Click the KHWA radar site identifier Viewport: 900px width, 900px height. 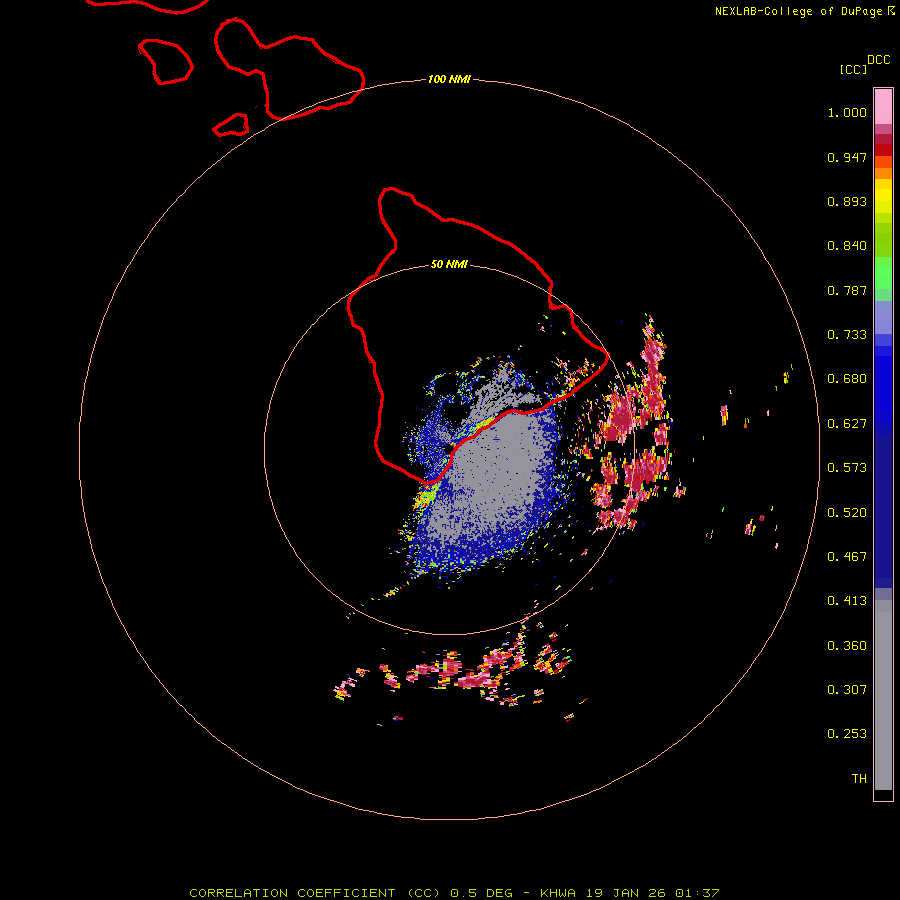click(x=558, y=893)
